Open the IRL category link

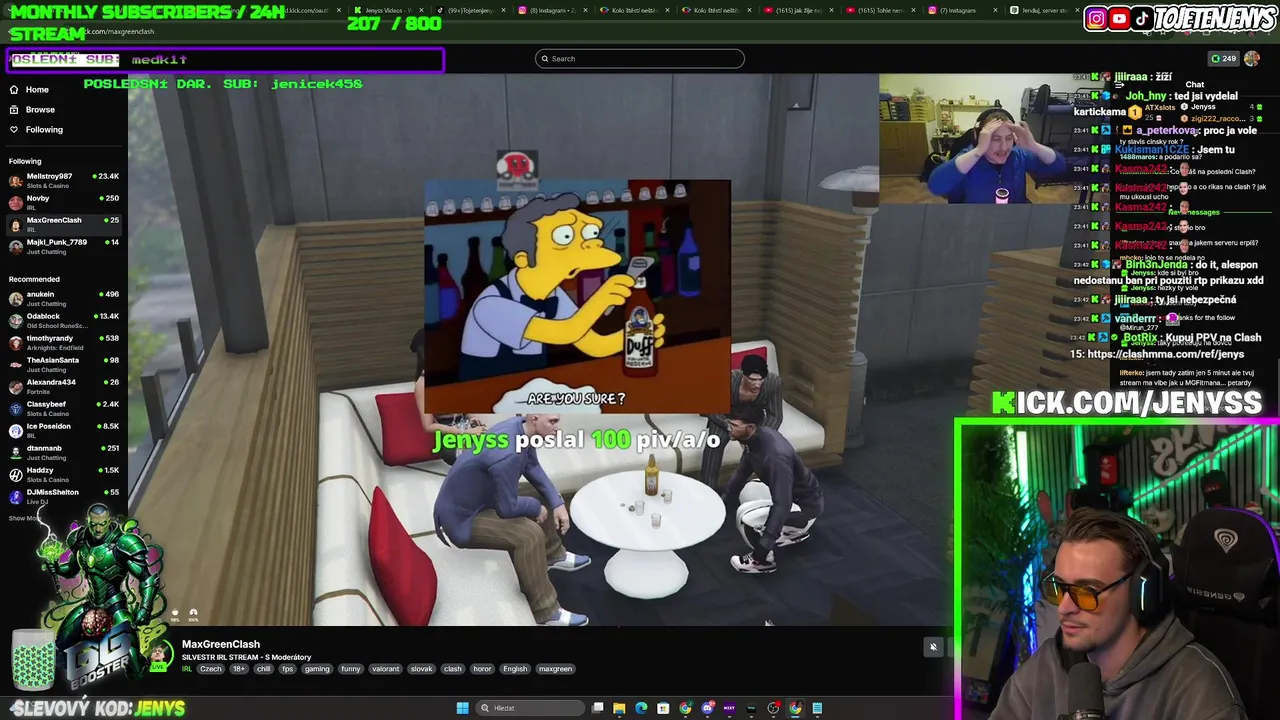point(187,669)
